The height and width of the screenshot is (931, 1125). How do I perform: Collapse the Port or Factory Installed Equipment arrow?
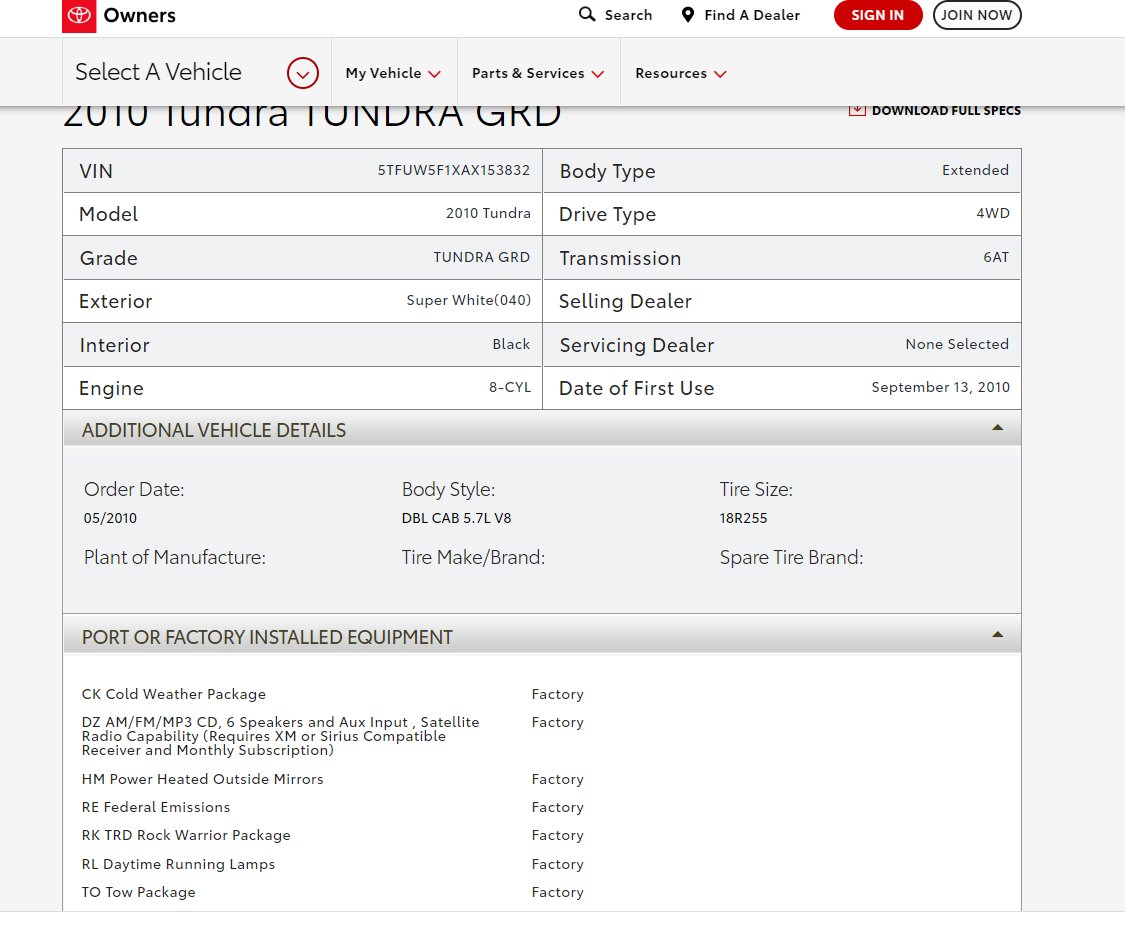(997, 635)
